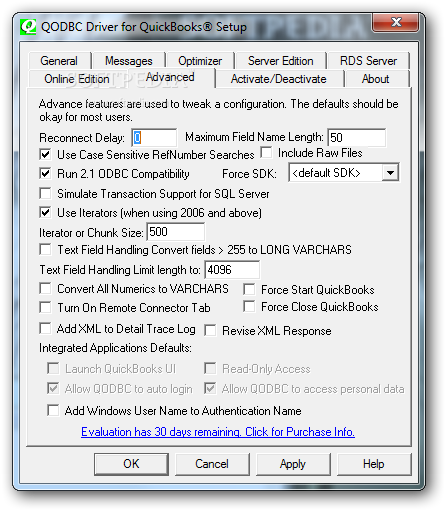Enable Turn On Remote Connector Tab
446x511 pixels.
pos(45,307)
